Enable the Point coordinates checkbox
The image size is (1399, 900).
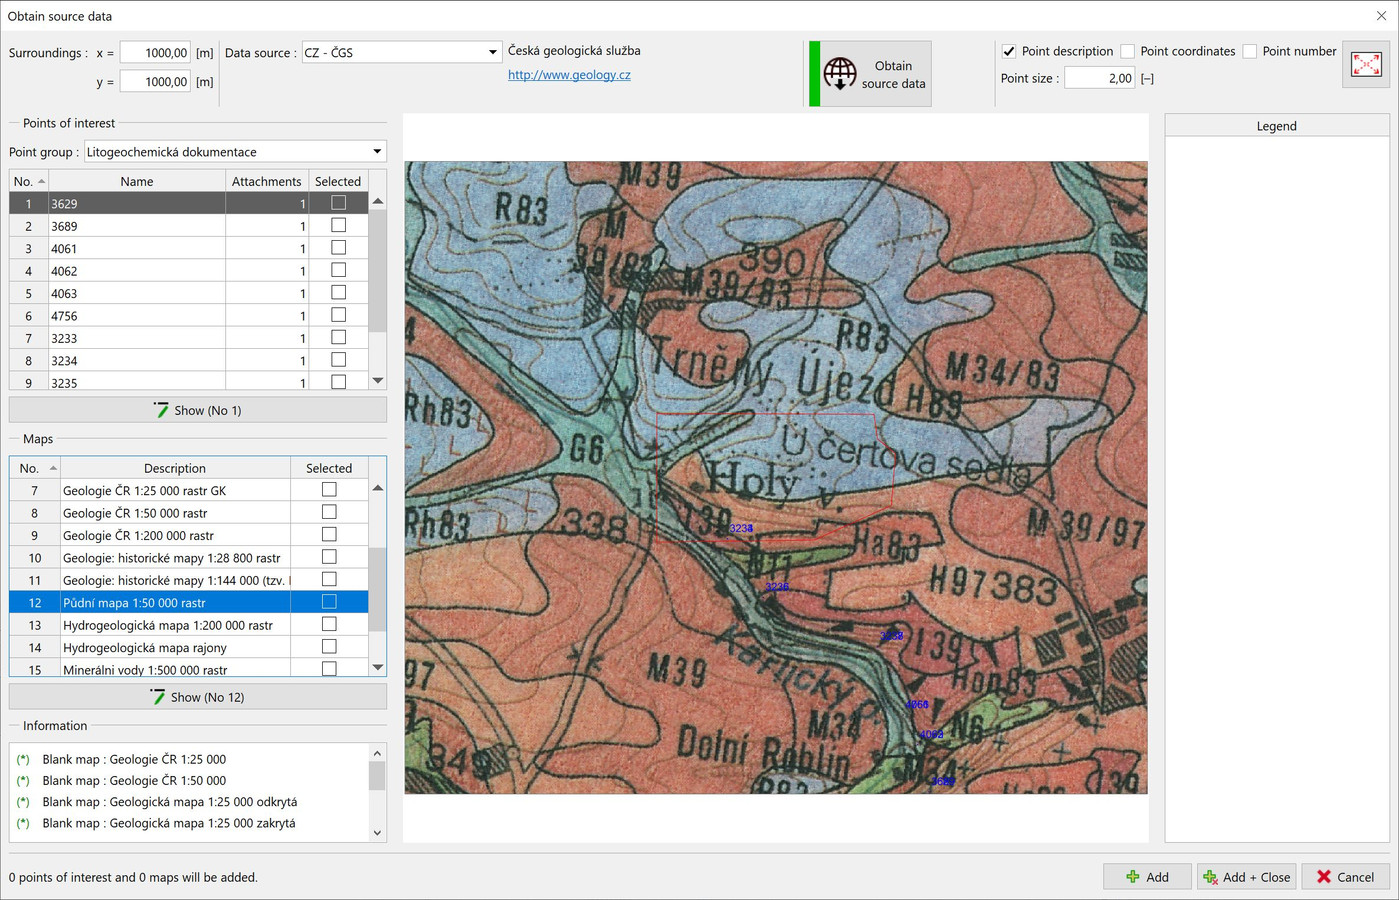pos(1128,51)
